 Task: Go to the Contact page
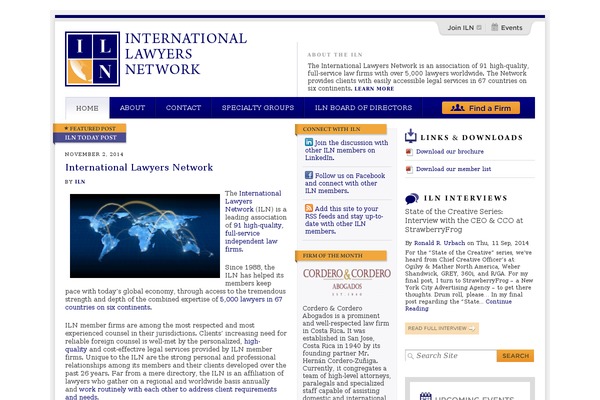183,108
